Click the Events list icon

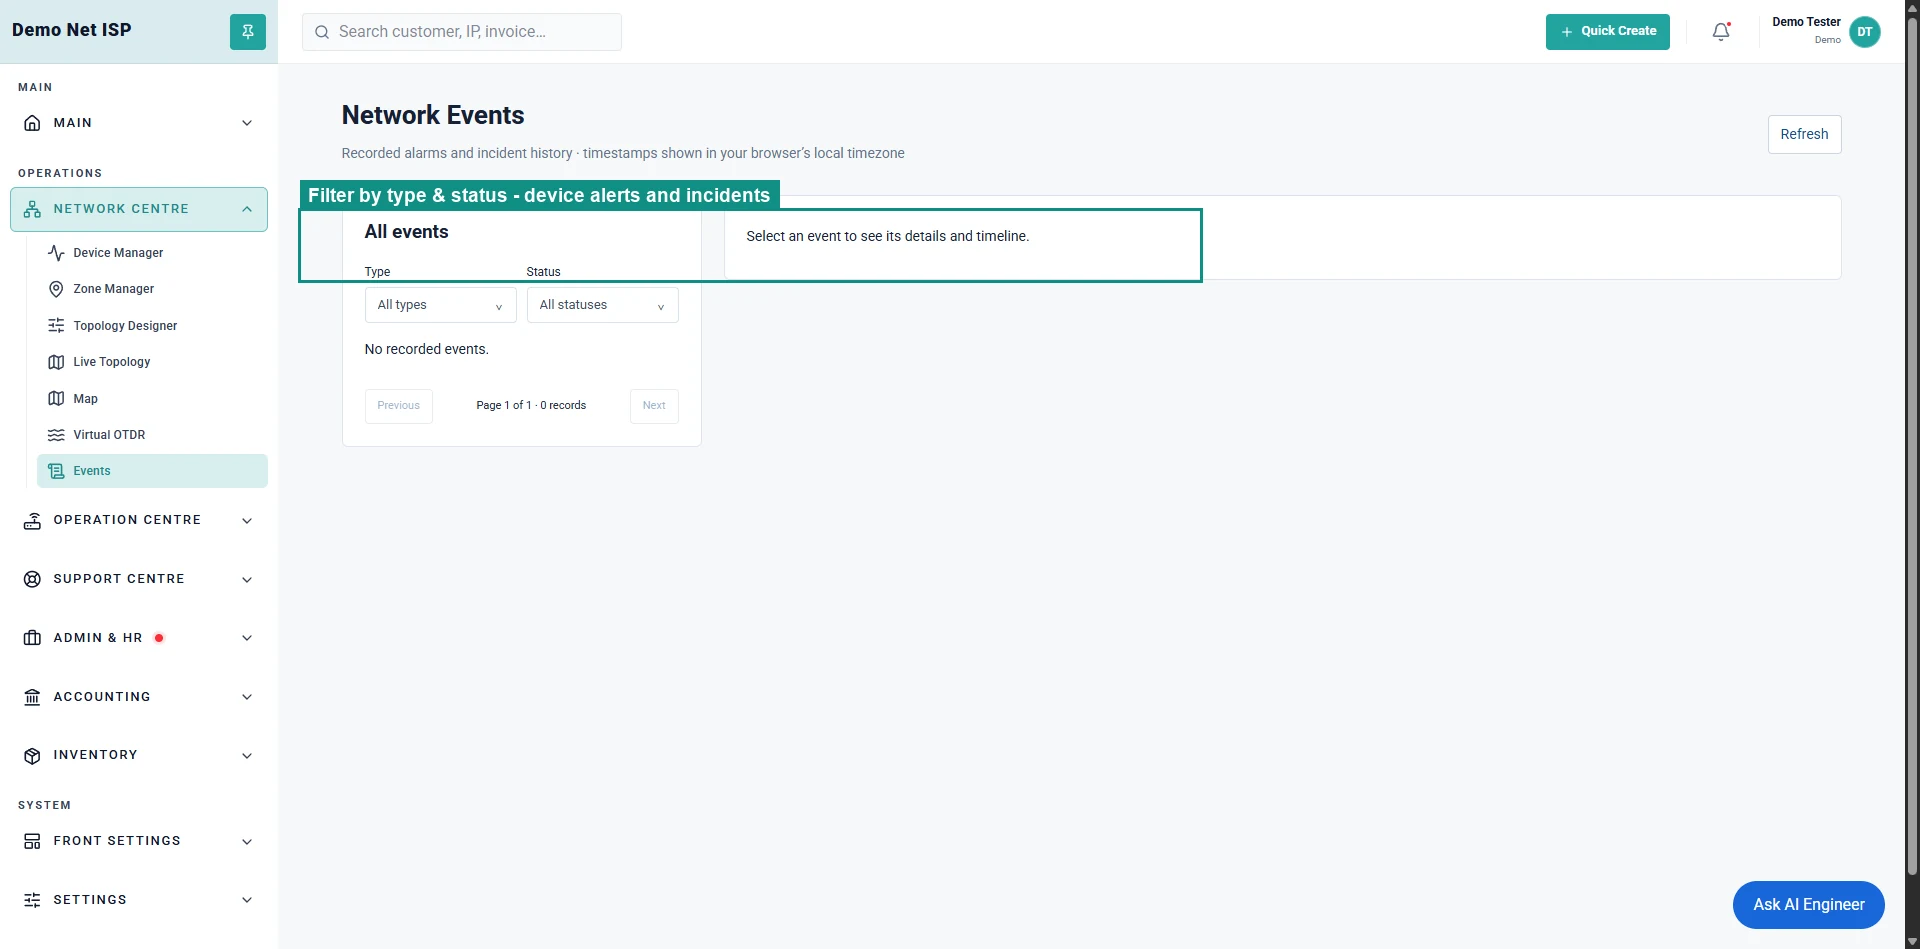click(56, 471)
